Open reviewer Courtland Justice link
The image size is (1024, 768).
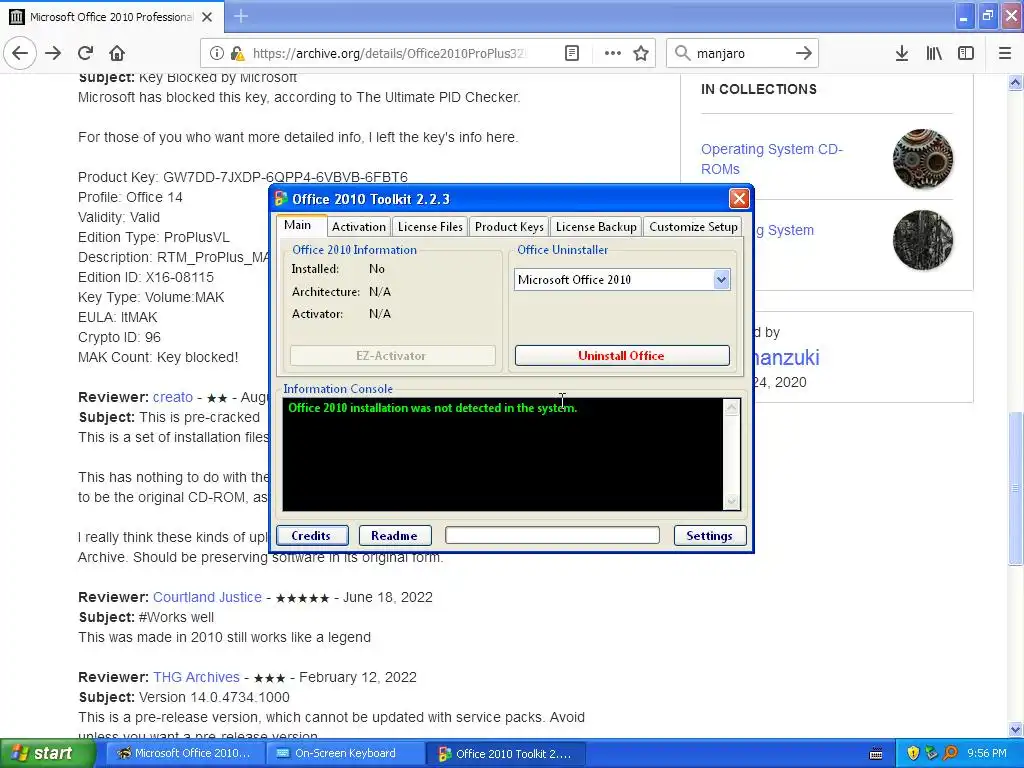tap(207, 597)
